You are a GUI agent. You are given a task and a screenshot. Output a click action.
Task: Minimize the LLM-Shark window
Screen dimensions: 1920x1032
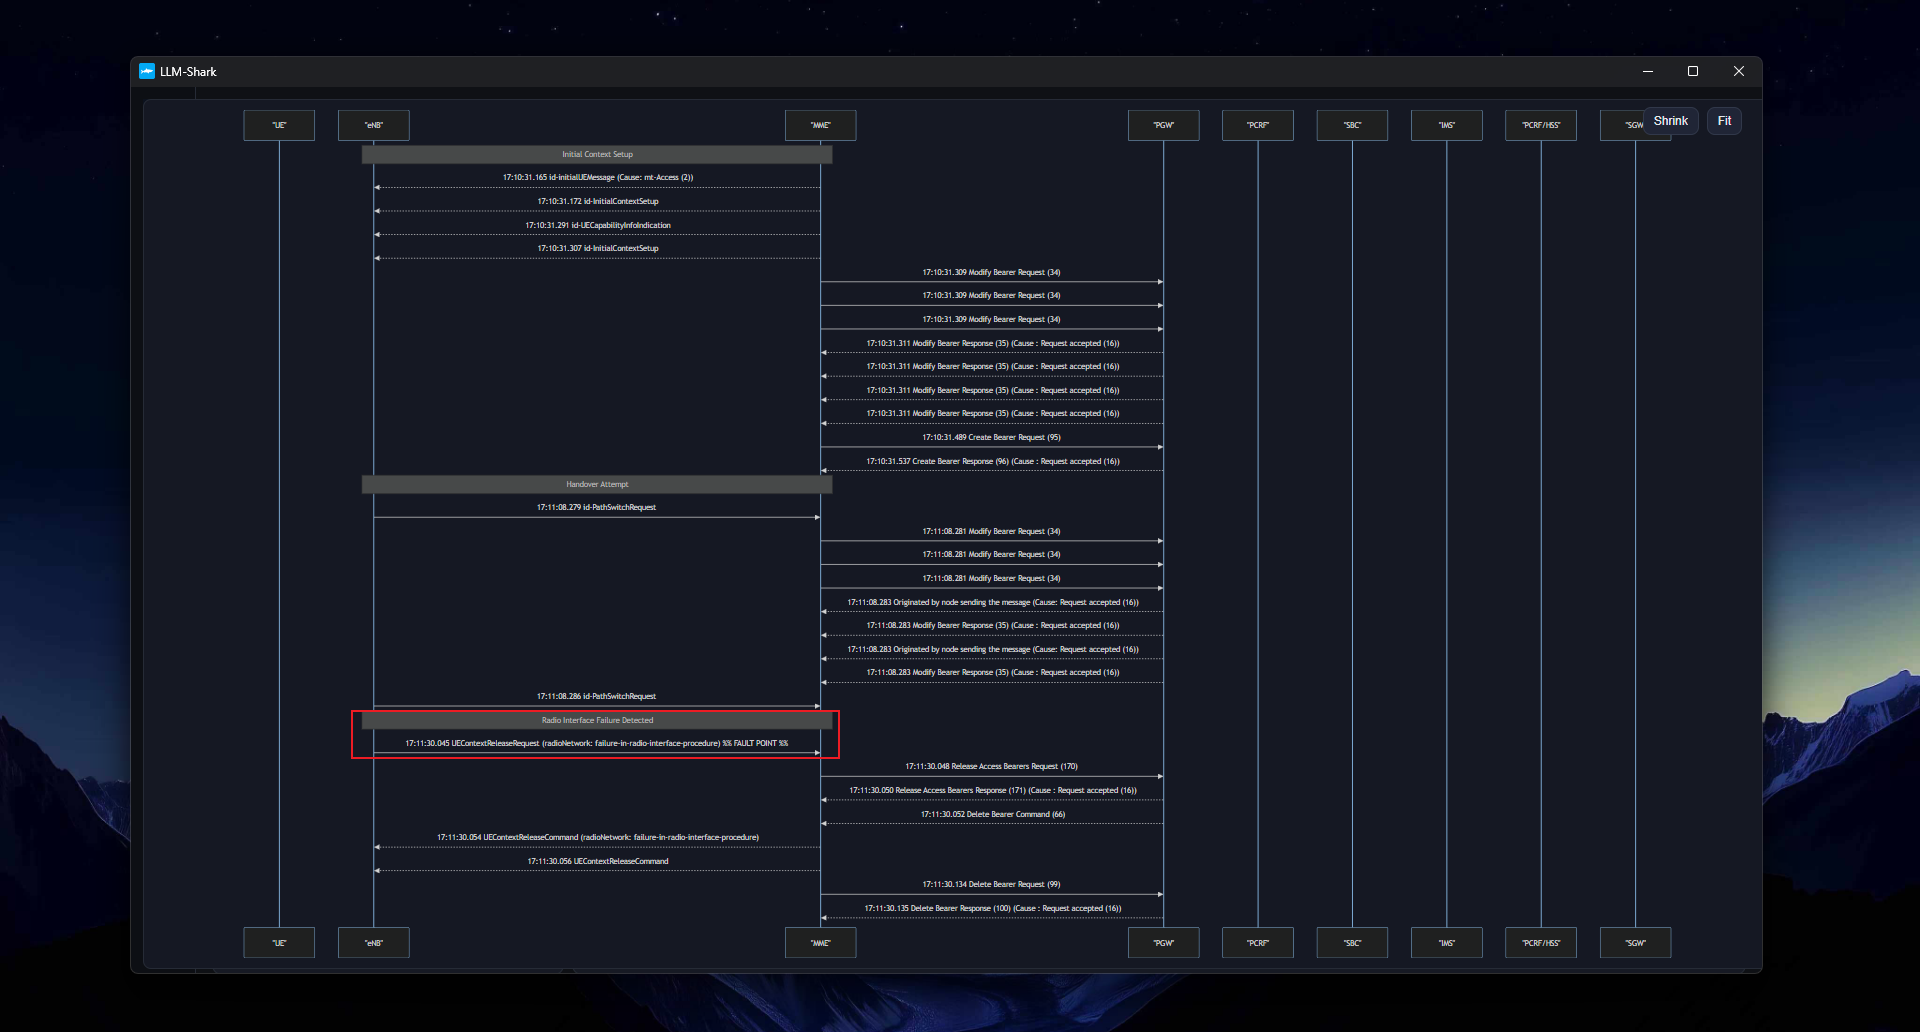tap(1647, 71)
